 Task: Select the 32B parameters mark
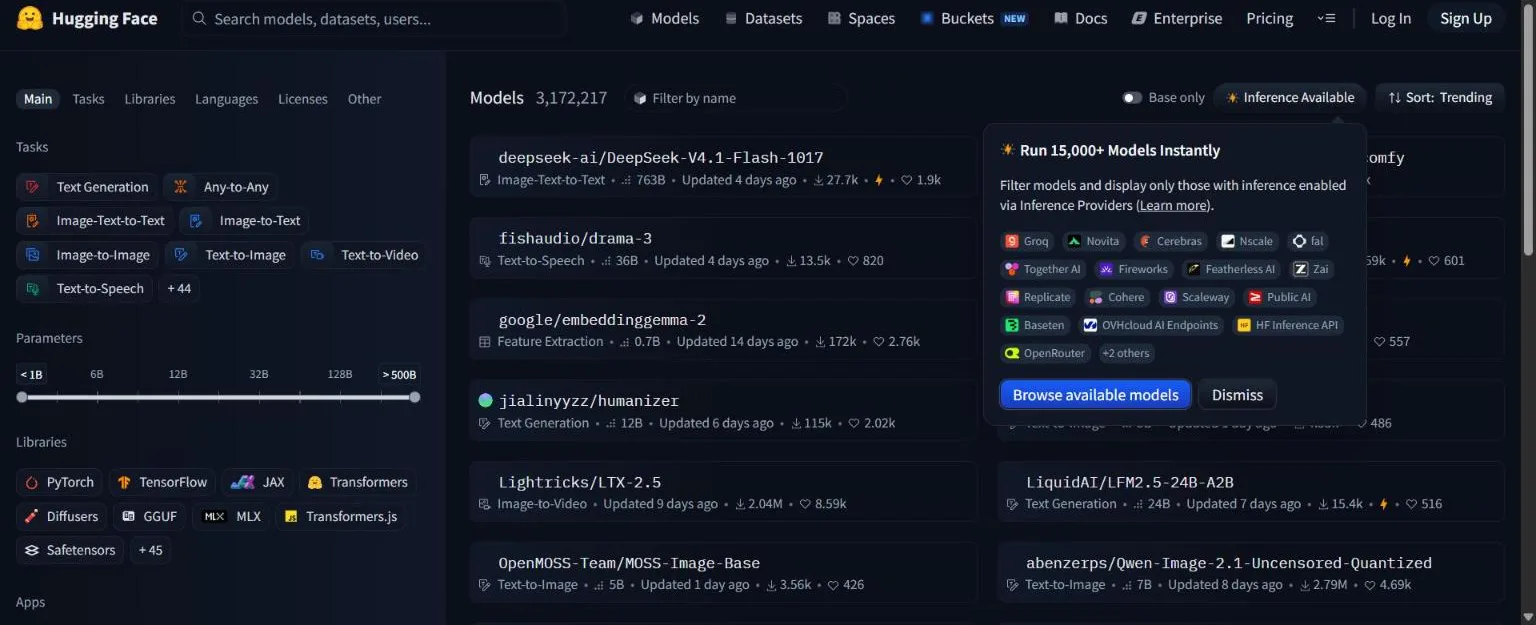pos(259,374)
